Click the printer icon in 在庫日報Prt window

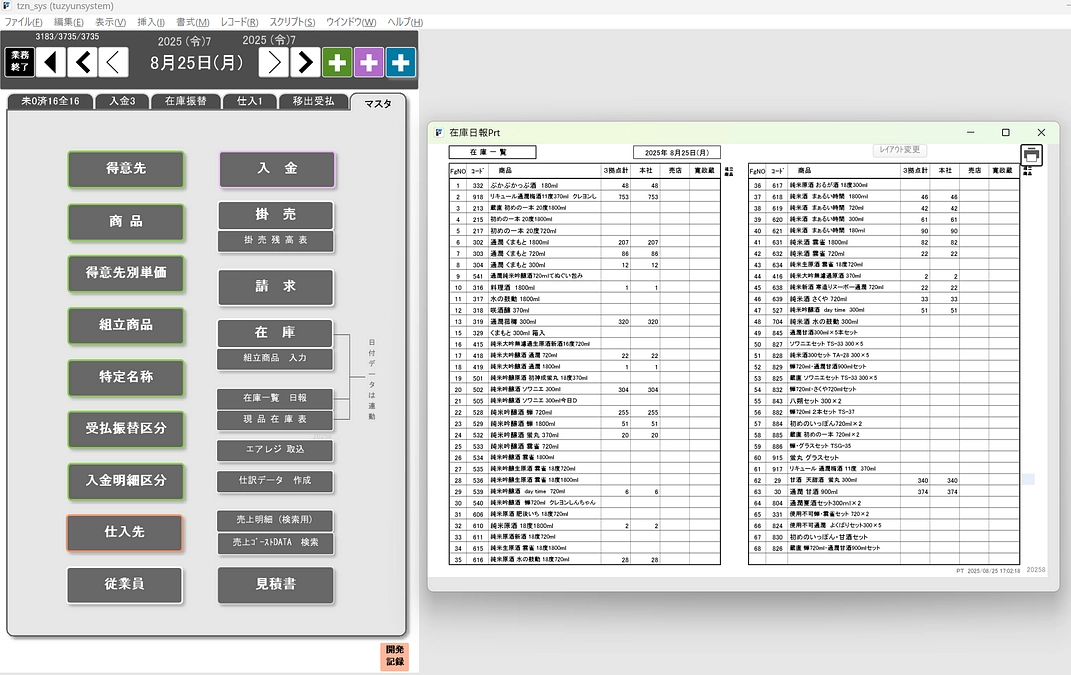(1032, 155)
